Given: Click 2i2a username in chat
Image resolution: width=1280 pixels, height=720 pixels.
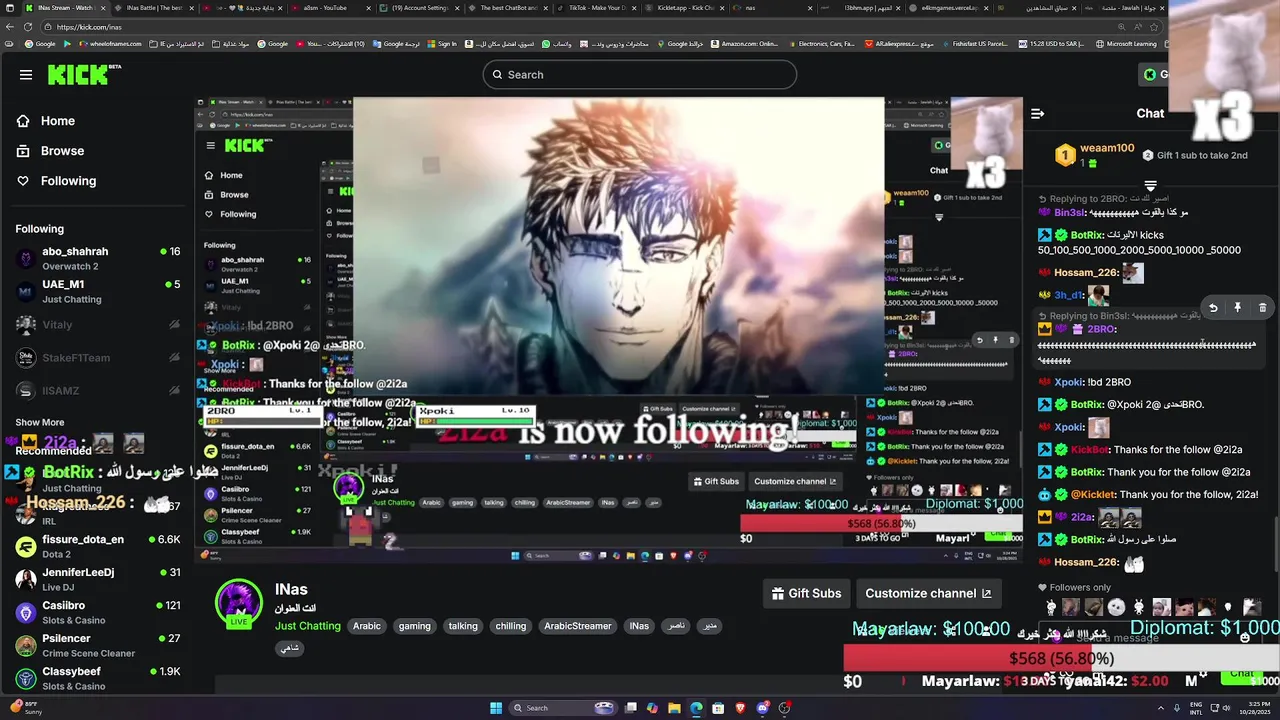Looking at the screenshot, I should (x=1082, y=517).
